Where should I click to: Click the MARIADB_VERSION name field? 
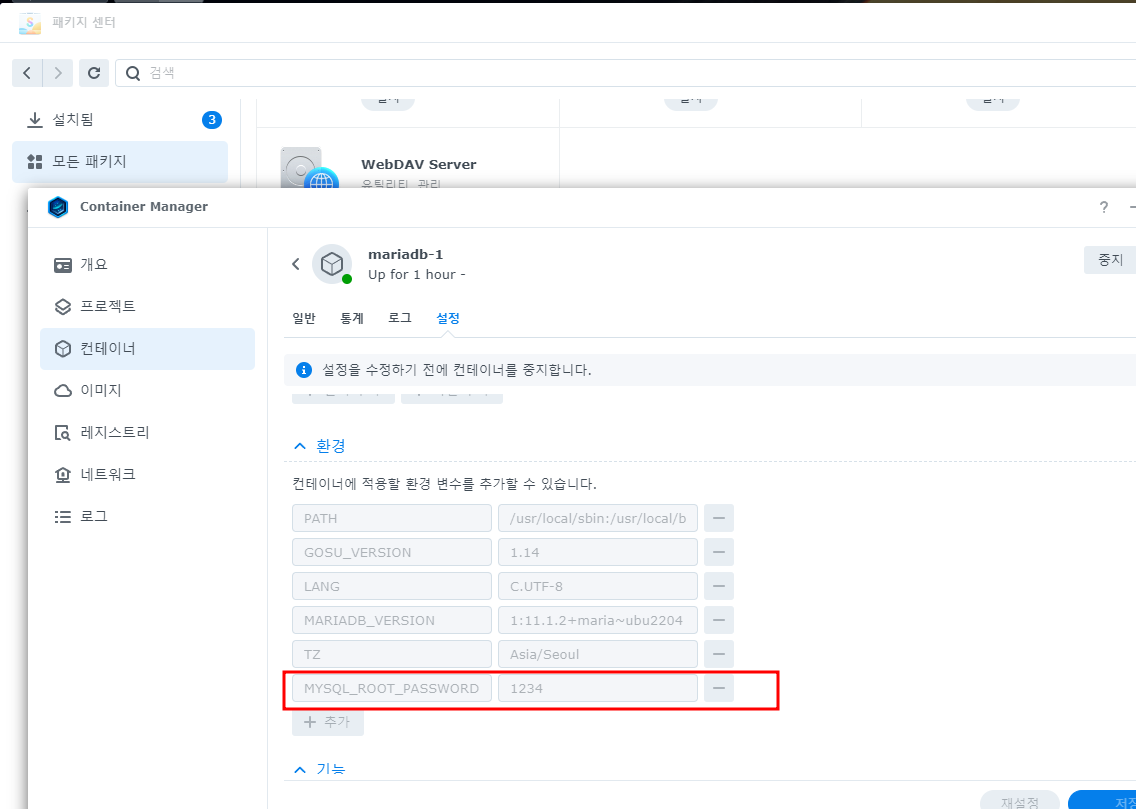(x=392, y=621)
